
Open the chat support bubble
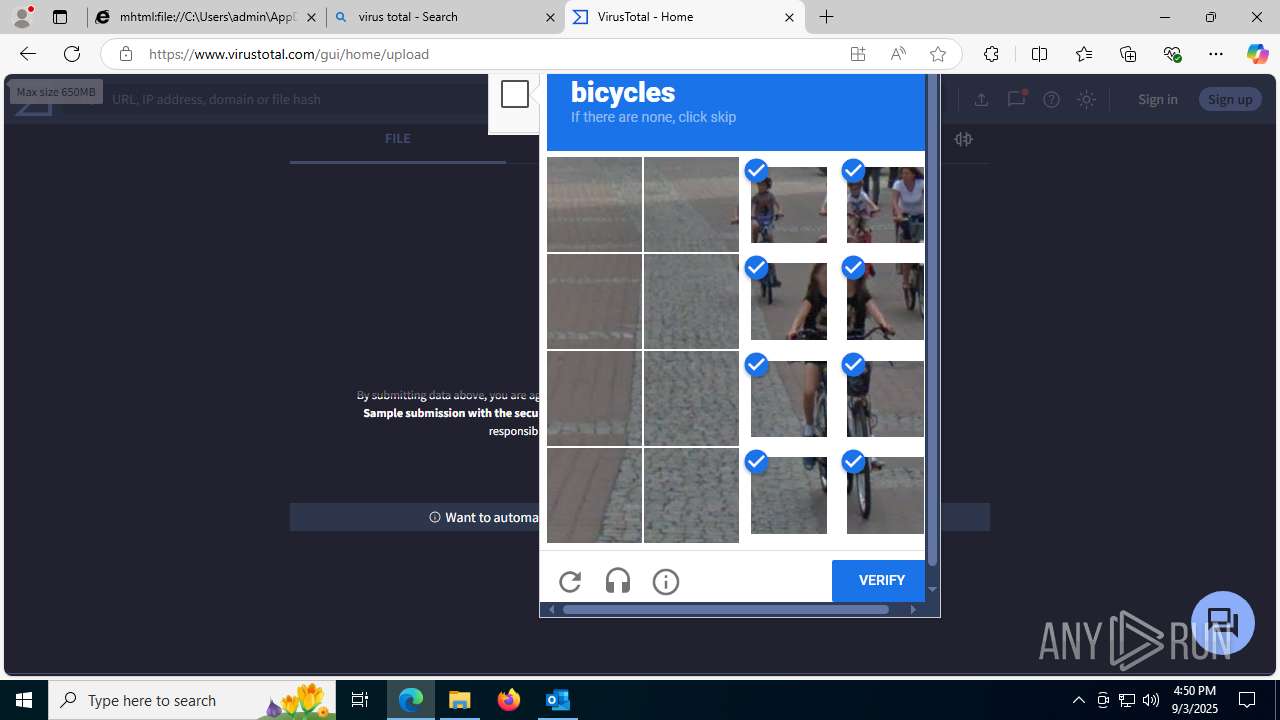(x=1223, y=623)
